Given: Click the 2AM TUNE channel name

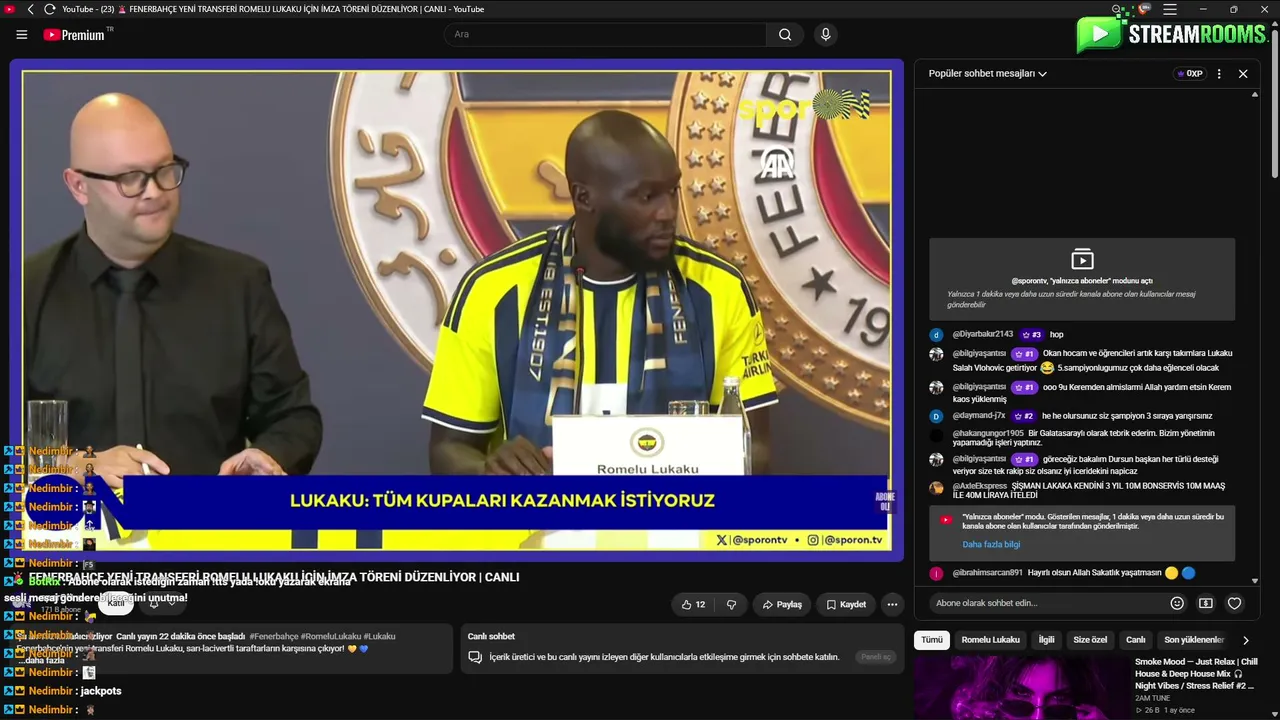Looking at the screenshot, I should coord(1152,698).
